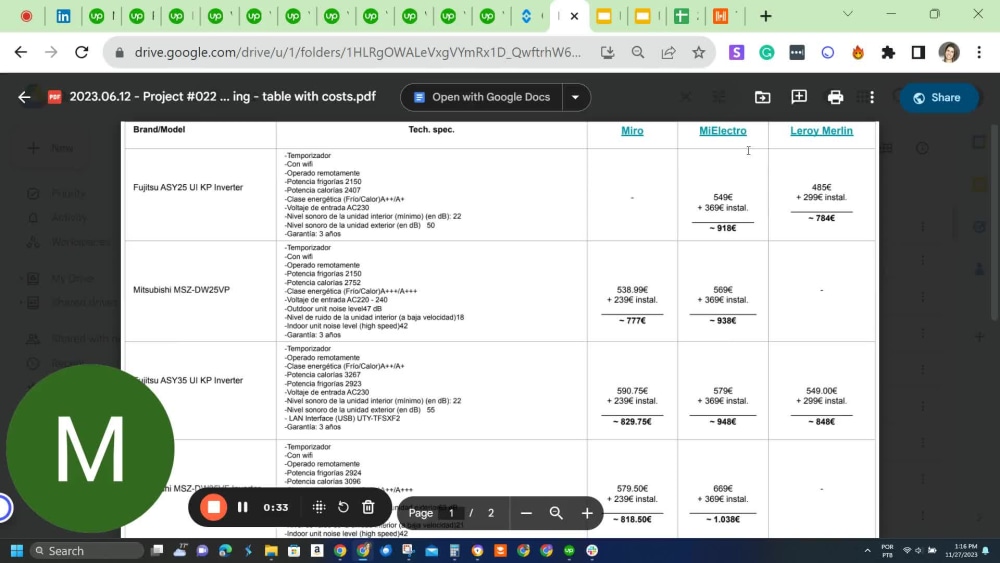Screen dimensions: 1000x563
Task: Reset zoom with the magnifier icon
Action: coord(556,513)
